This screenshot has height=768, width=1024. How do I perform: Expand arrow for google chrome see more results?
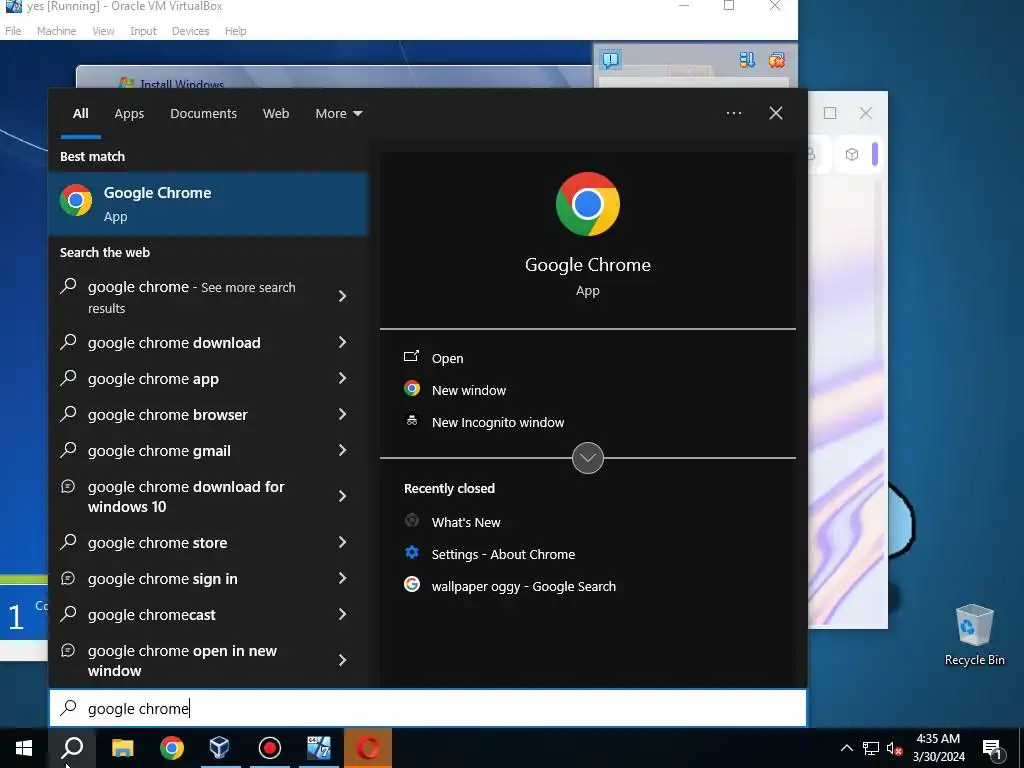point(342,296)
